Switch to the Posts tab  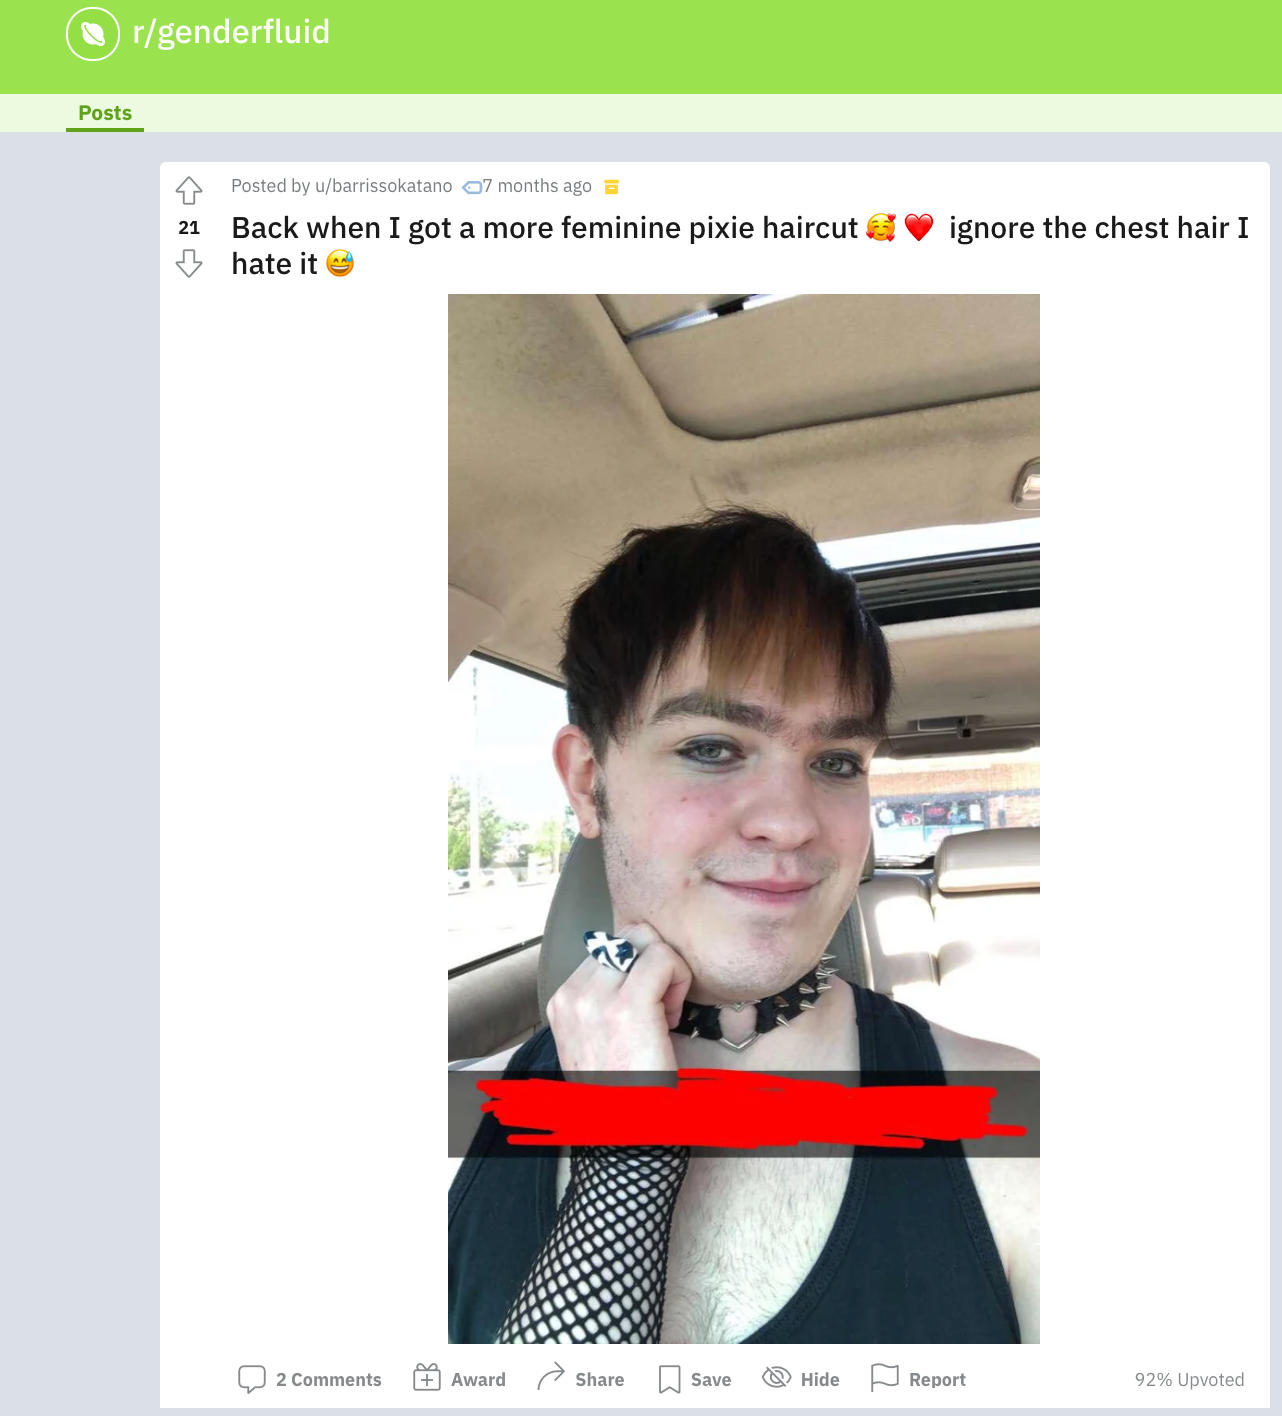(105, 113)
